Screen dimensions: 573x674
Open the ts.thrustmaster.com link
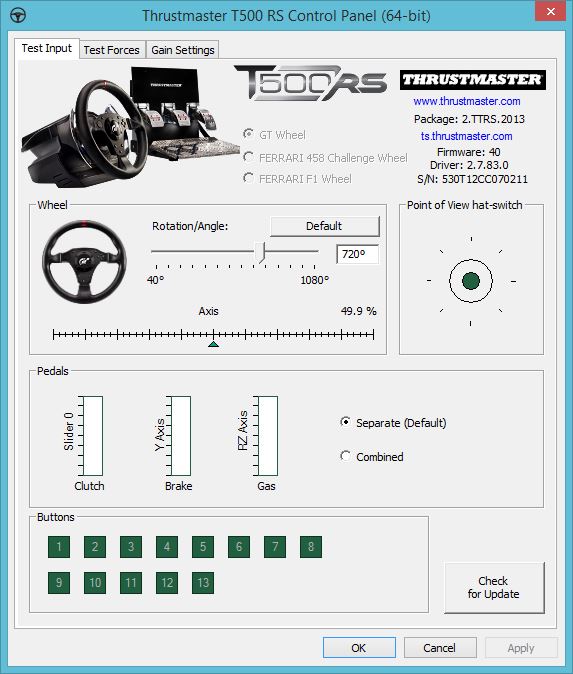[466, 136]
